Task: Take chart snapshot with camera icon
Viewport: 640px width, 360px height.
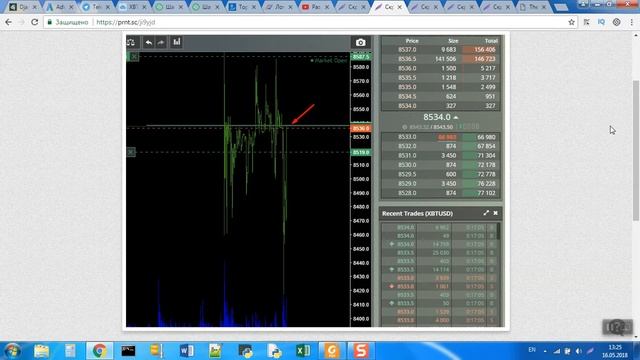Action: click(360, 42)
